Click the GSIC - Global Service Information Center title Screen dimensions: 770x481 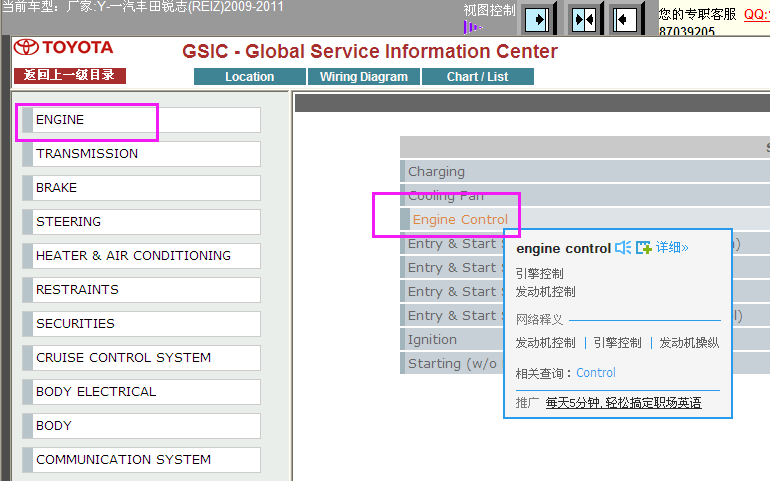tap(370, 52)
